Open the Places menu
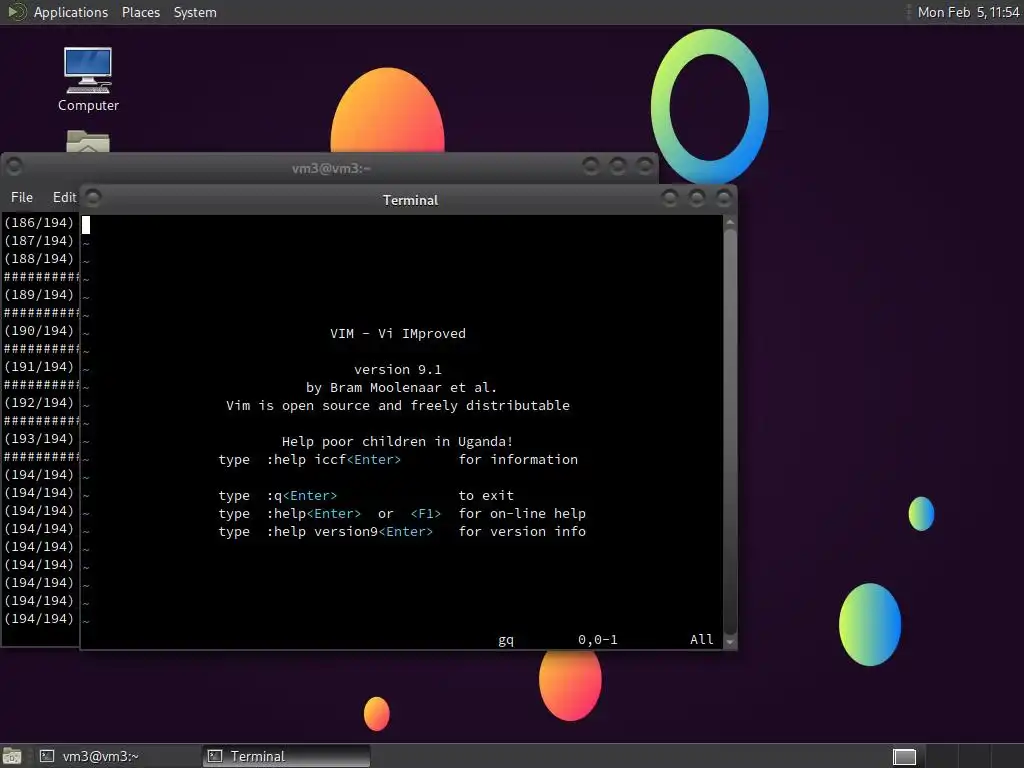 coord(140,12)
